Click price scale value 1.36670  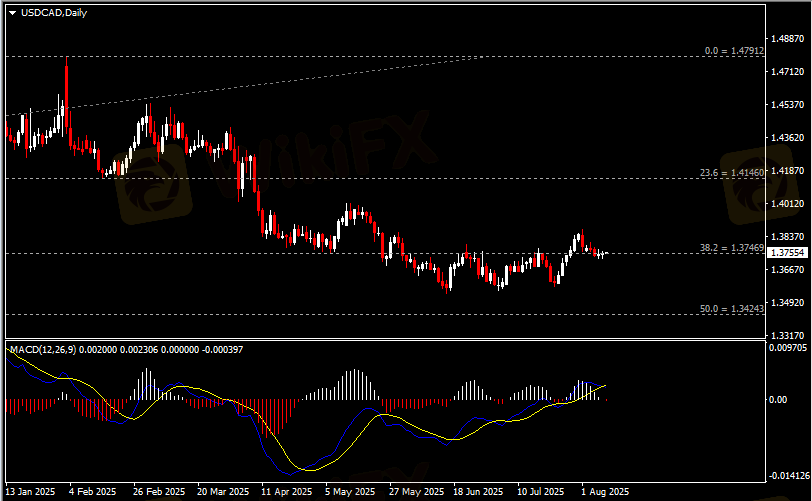(x=787, y=269)
